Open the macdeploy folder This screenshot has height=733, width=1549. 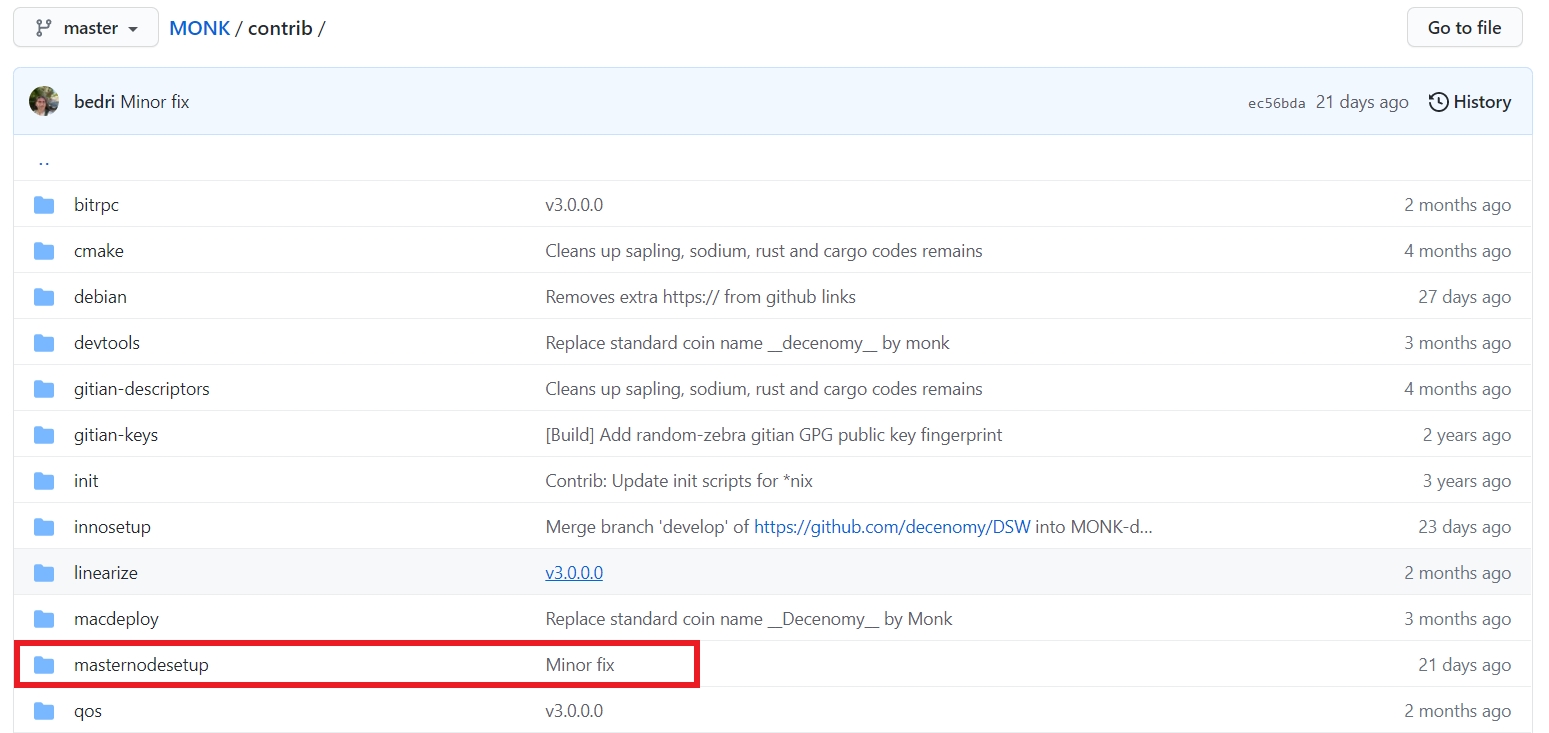click(116, 619)
